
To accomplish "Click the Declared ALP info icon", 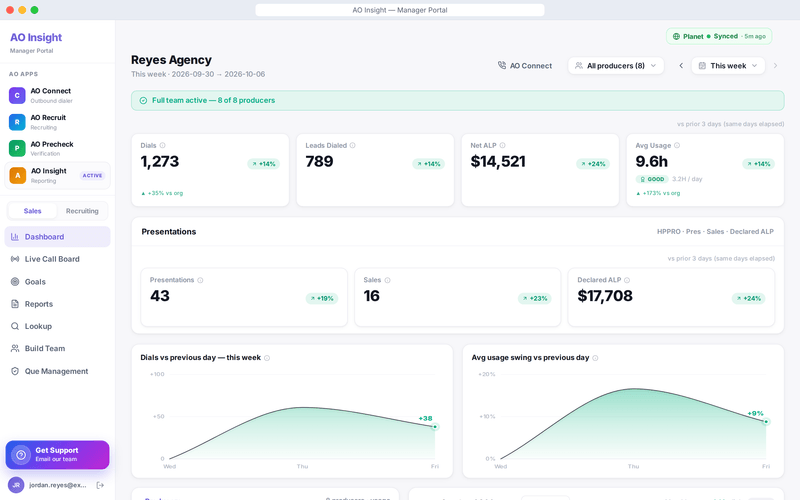I will tap(627, 280).
